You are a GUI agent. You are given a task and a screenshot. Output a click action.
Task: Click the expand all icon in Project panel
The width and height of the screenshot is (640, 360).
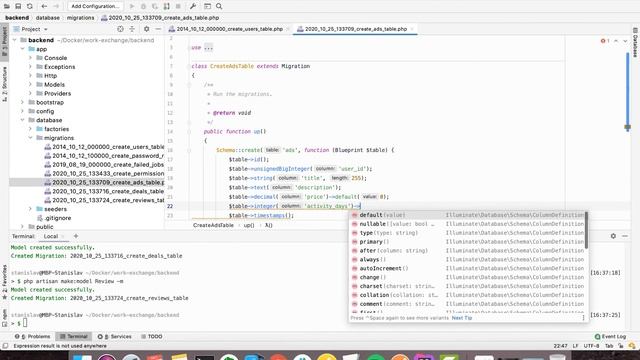pyautogui.click(x=132, y=29)
